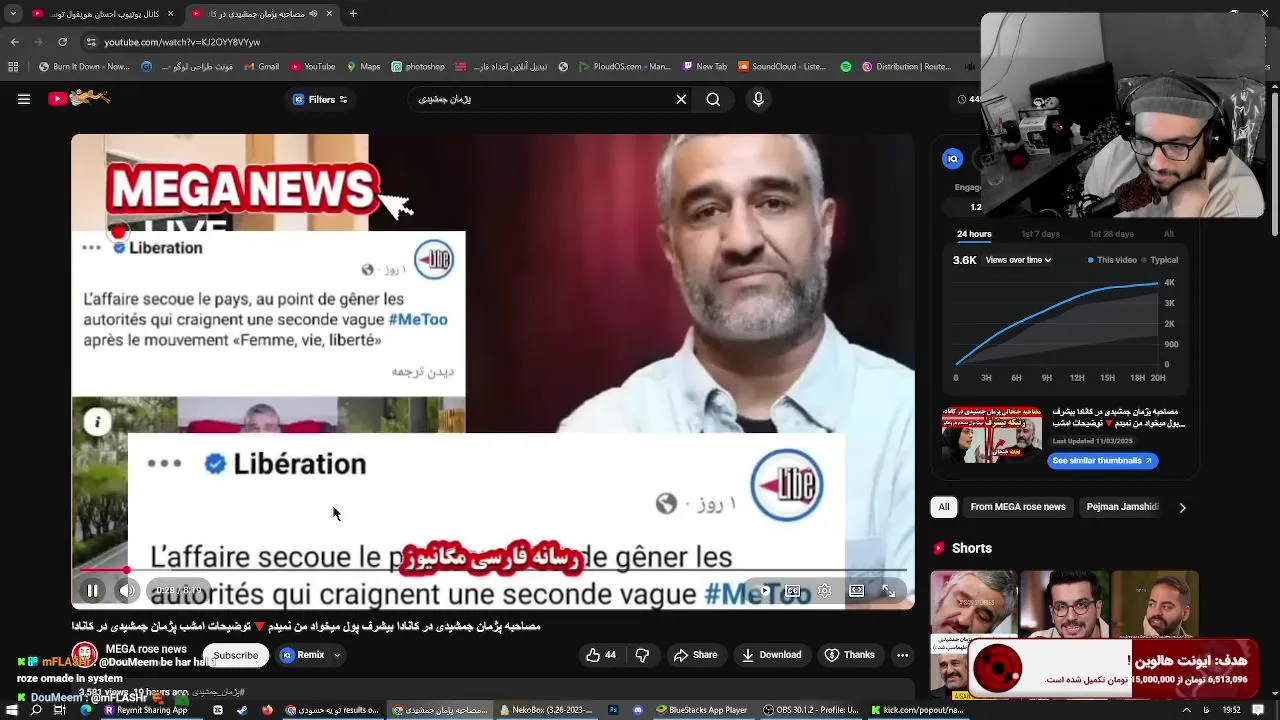Close the active YouTube tab

[330, 14]
